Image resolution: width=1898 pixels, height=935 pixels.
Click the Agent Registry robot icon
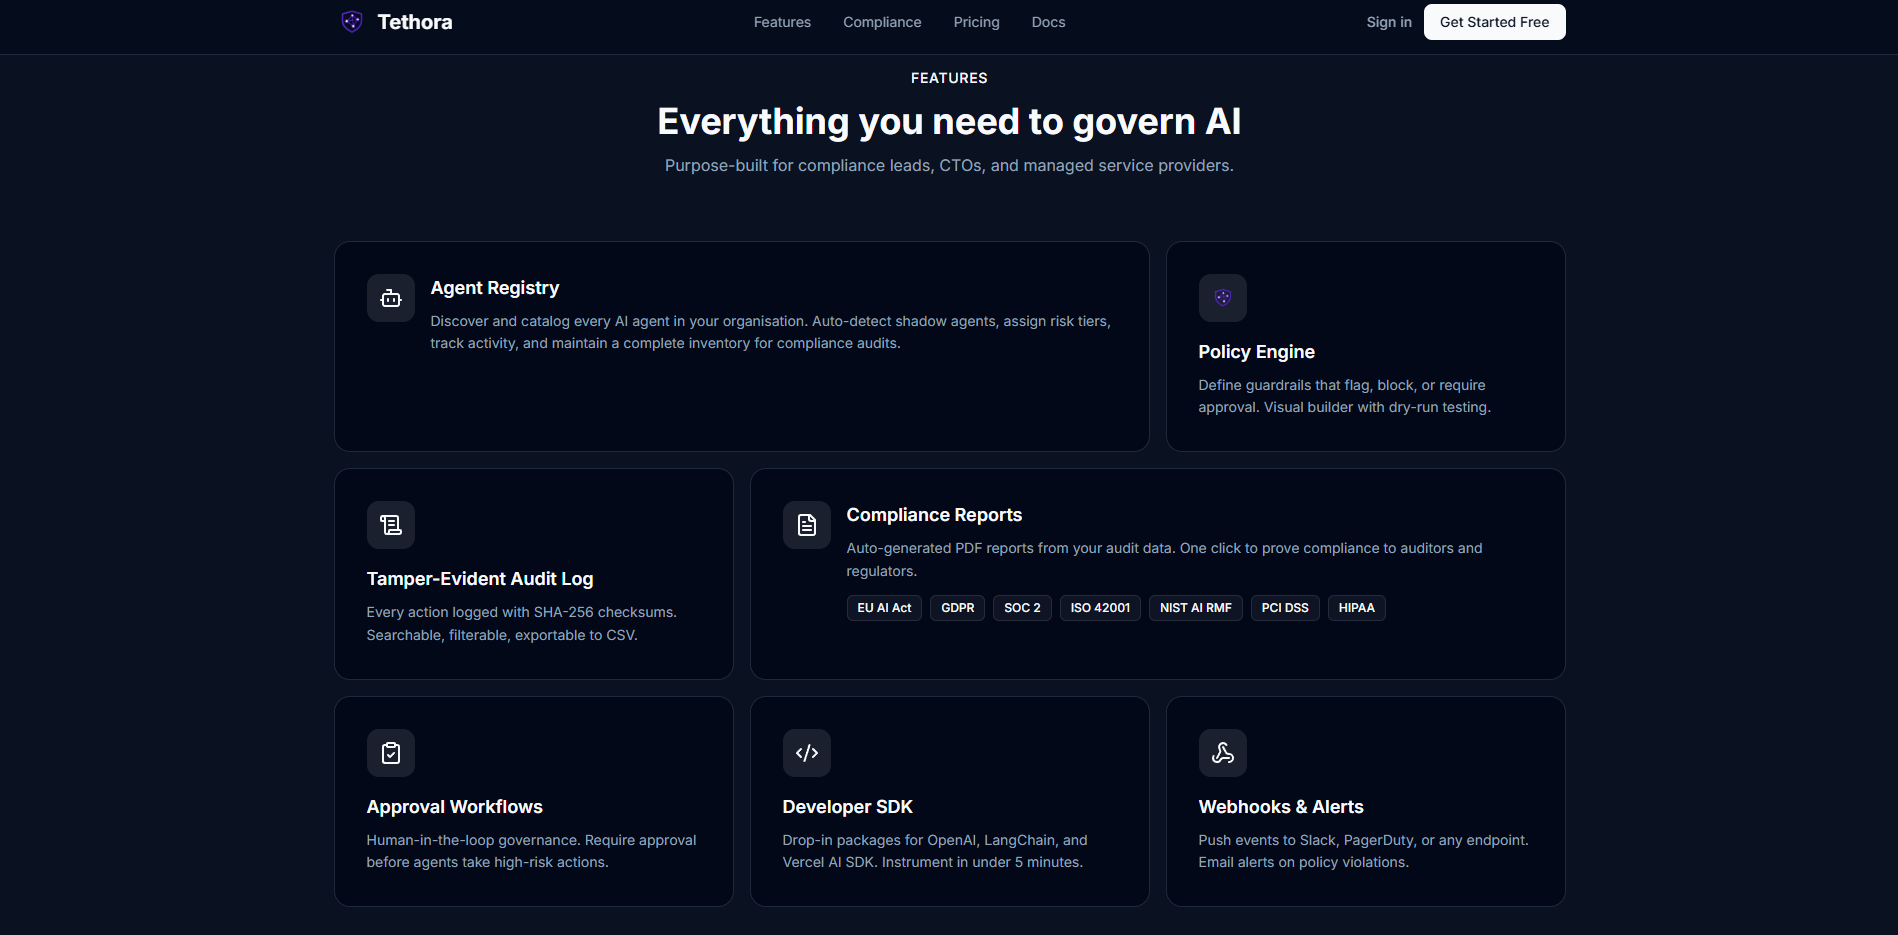pos(390,298)
